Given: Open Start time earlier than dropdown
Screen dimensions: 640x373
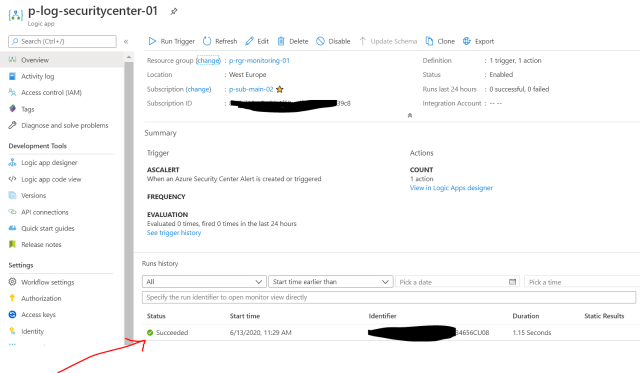Looking at the screenshot, I should (331, 282).
